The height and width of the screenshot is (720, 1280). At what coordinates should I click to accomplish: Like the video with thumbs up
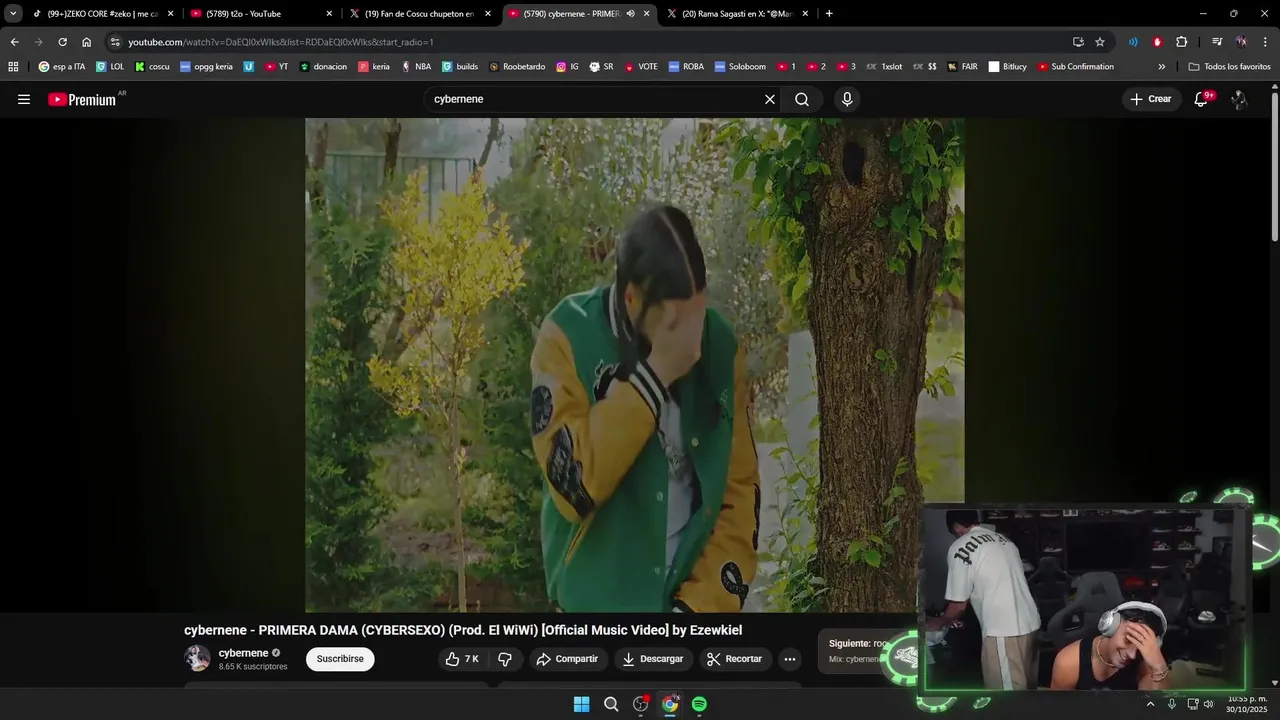tap(463, 659)
